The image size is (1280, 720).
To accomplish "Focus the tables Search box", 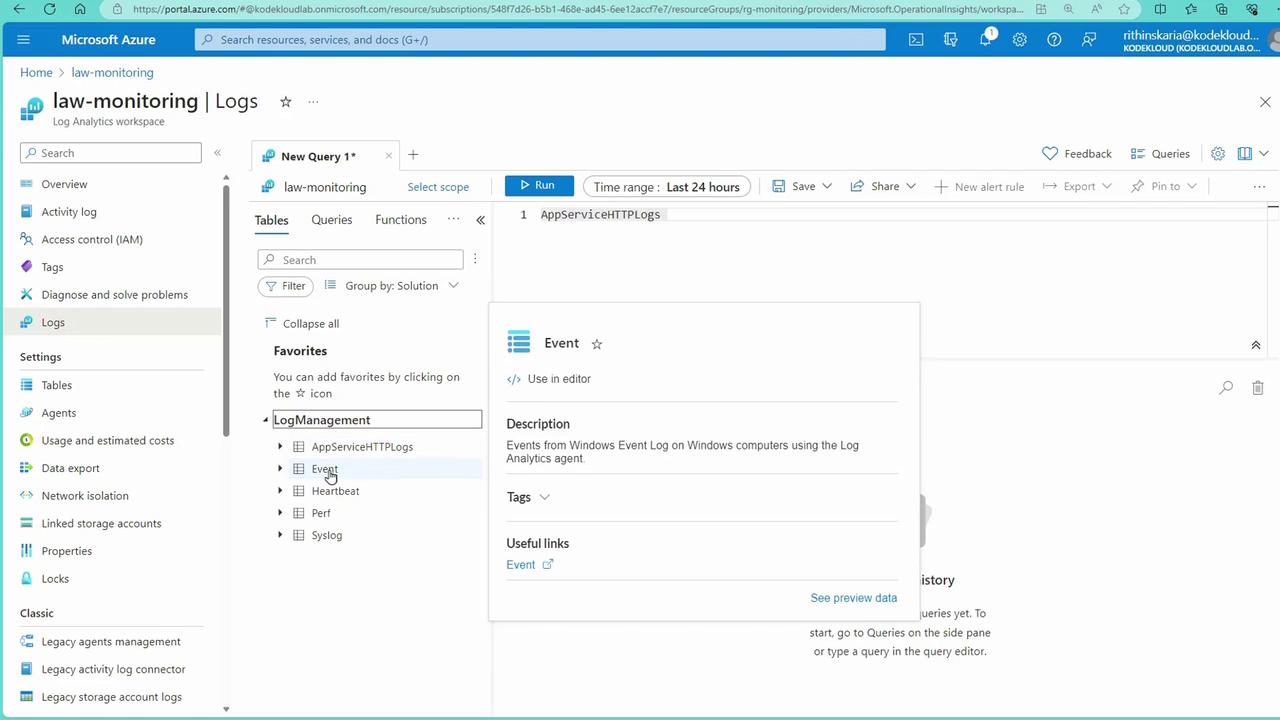I will click(x=360, y=260).
